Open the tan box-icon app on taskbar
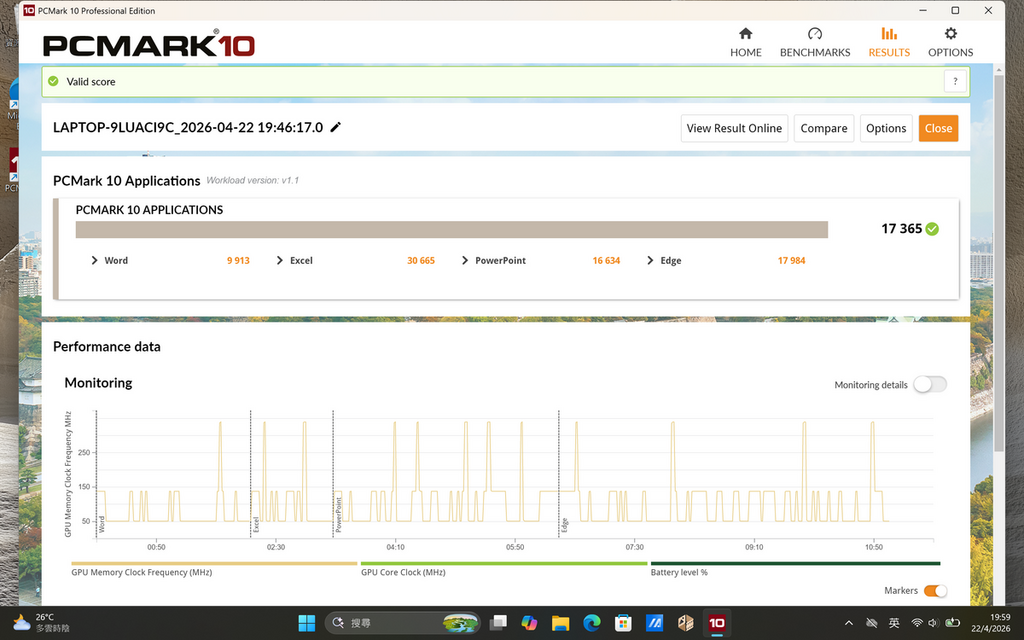The height and width of the screenshot is (640, 1024). (x=685, y=623)
